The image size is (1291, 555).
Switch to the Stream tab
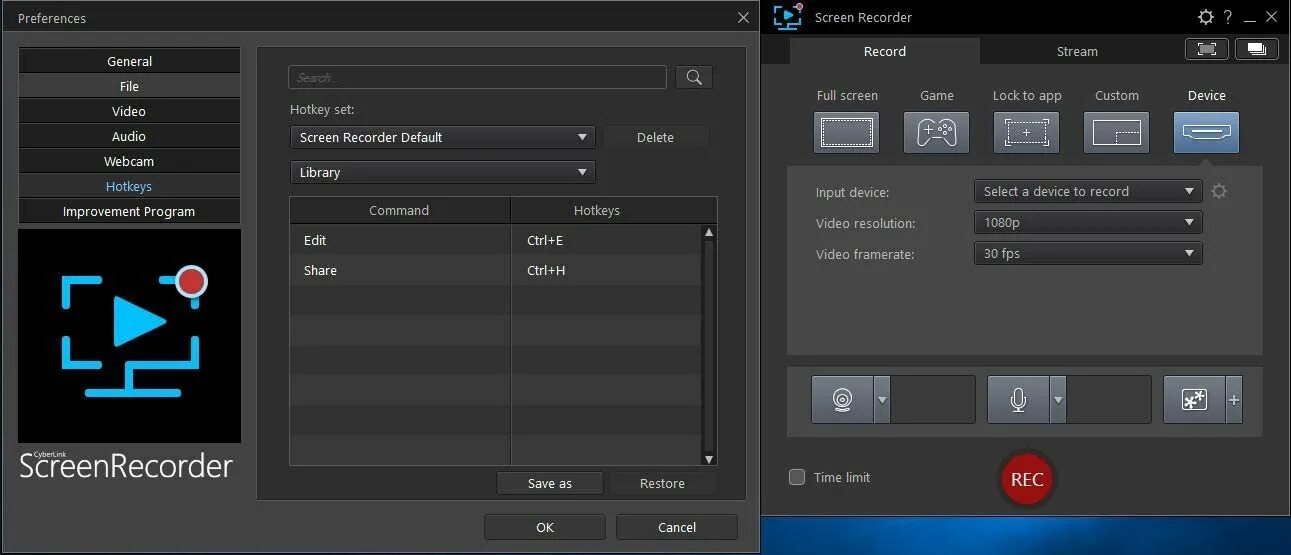(1077, 51)
